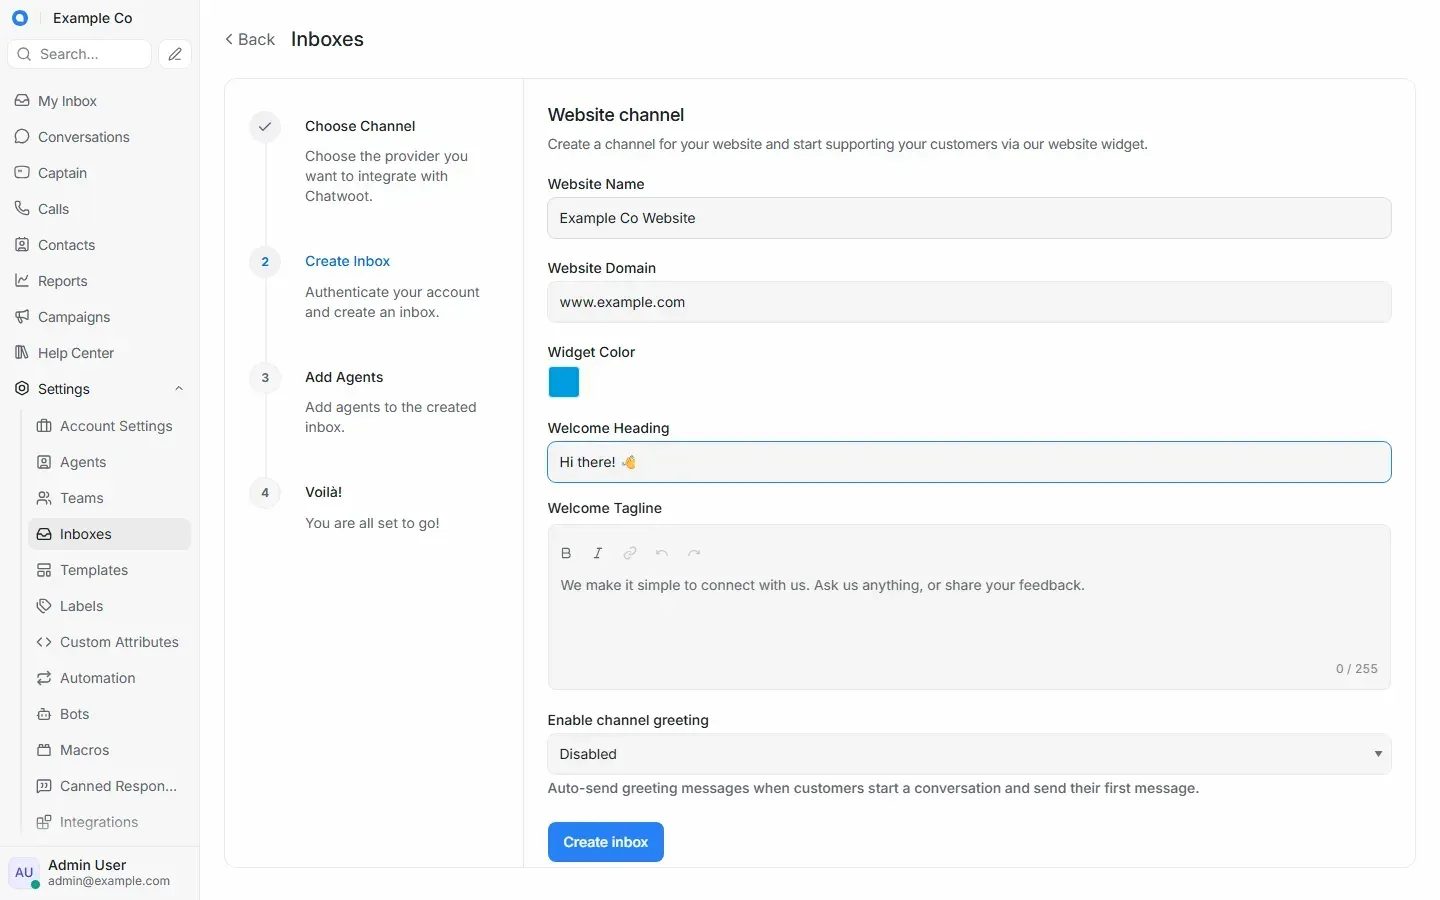Click the Choose Channel step
Image resolution: width=1440 pixels, height=900 pixels.
pyautogui.click(x=360, y=126)
